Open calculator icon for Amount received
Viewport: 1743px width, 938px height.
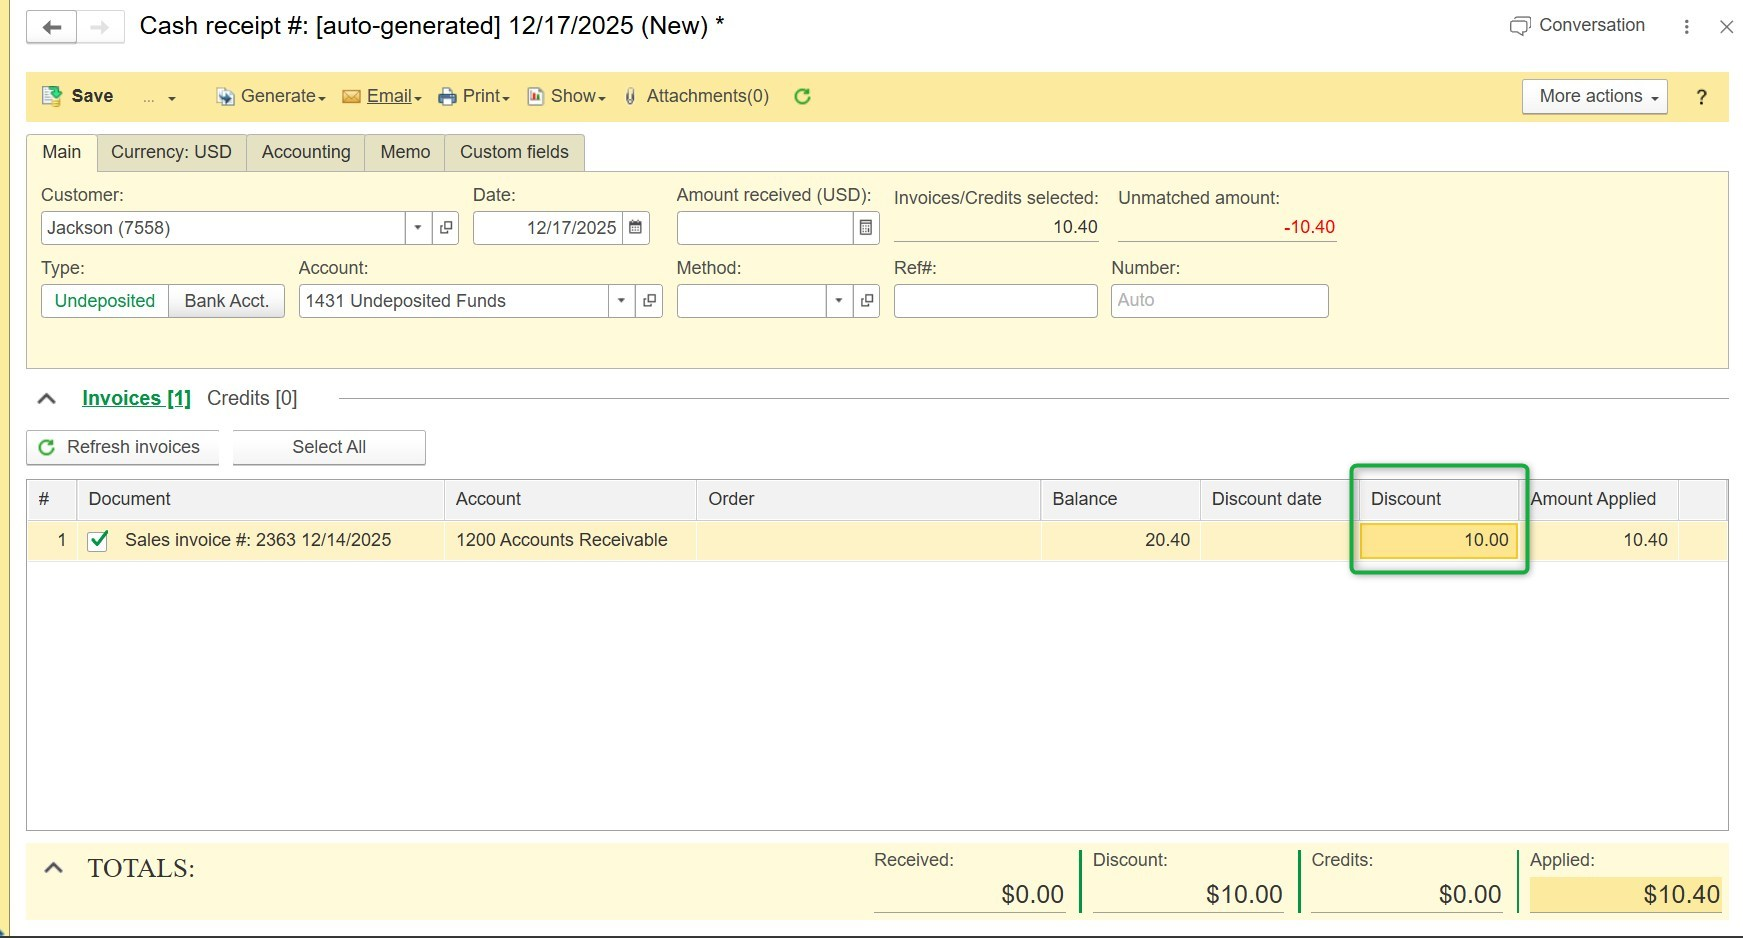tap(866, 228)
